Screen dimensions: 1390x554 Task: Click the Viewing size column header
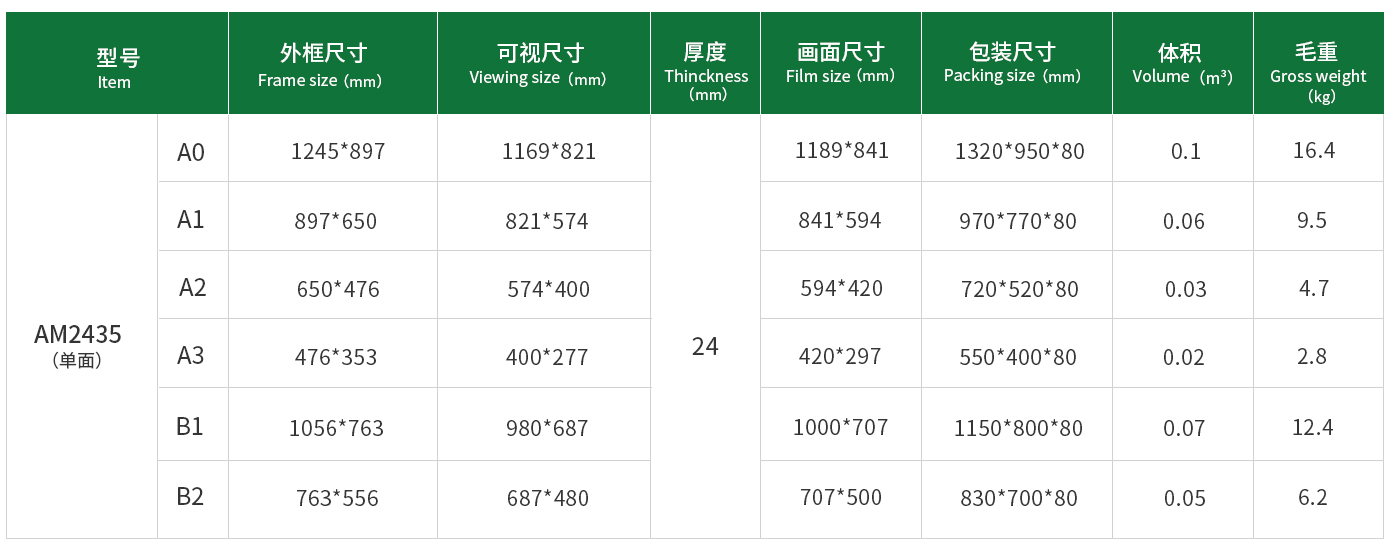point(544,63)
